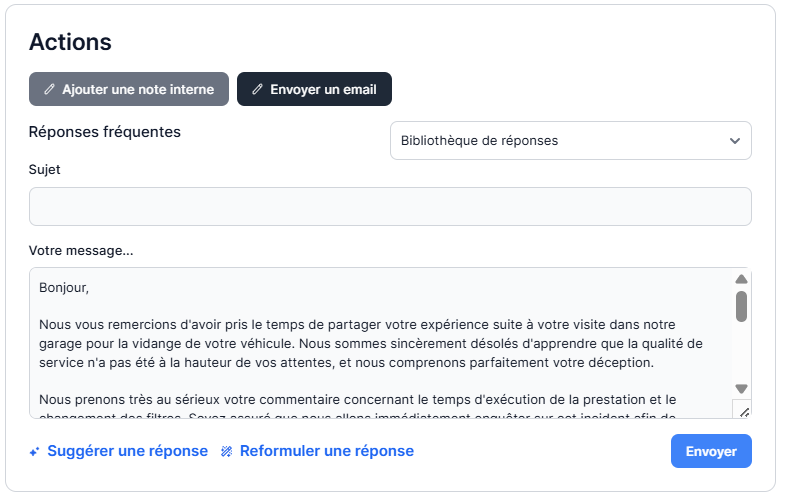Click the message box resize handle

[x=742, y=410]
